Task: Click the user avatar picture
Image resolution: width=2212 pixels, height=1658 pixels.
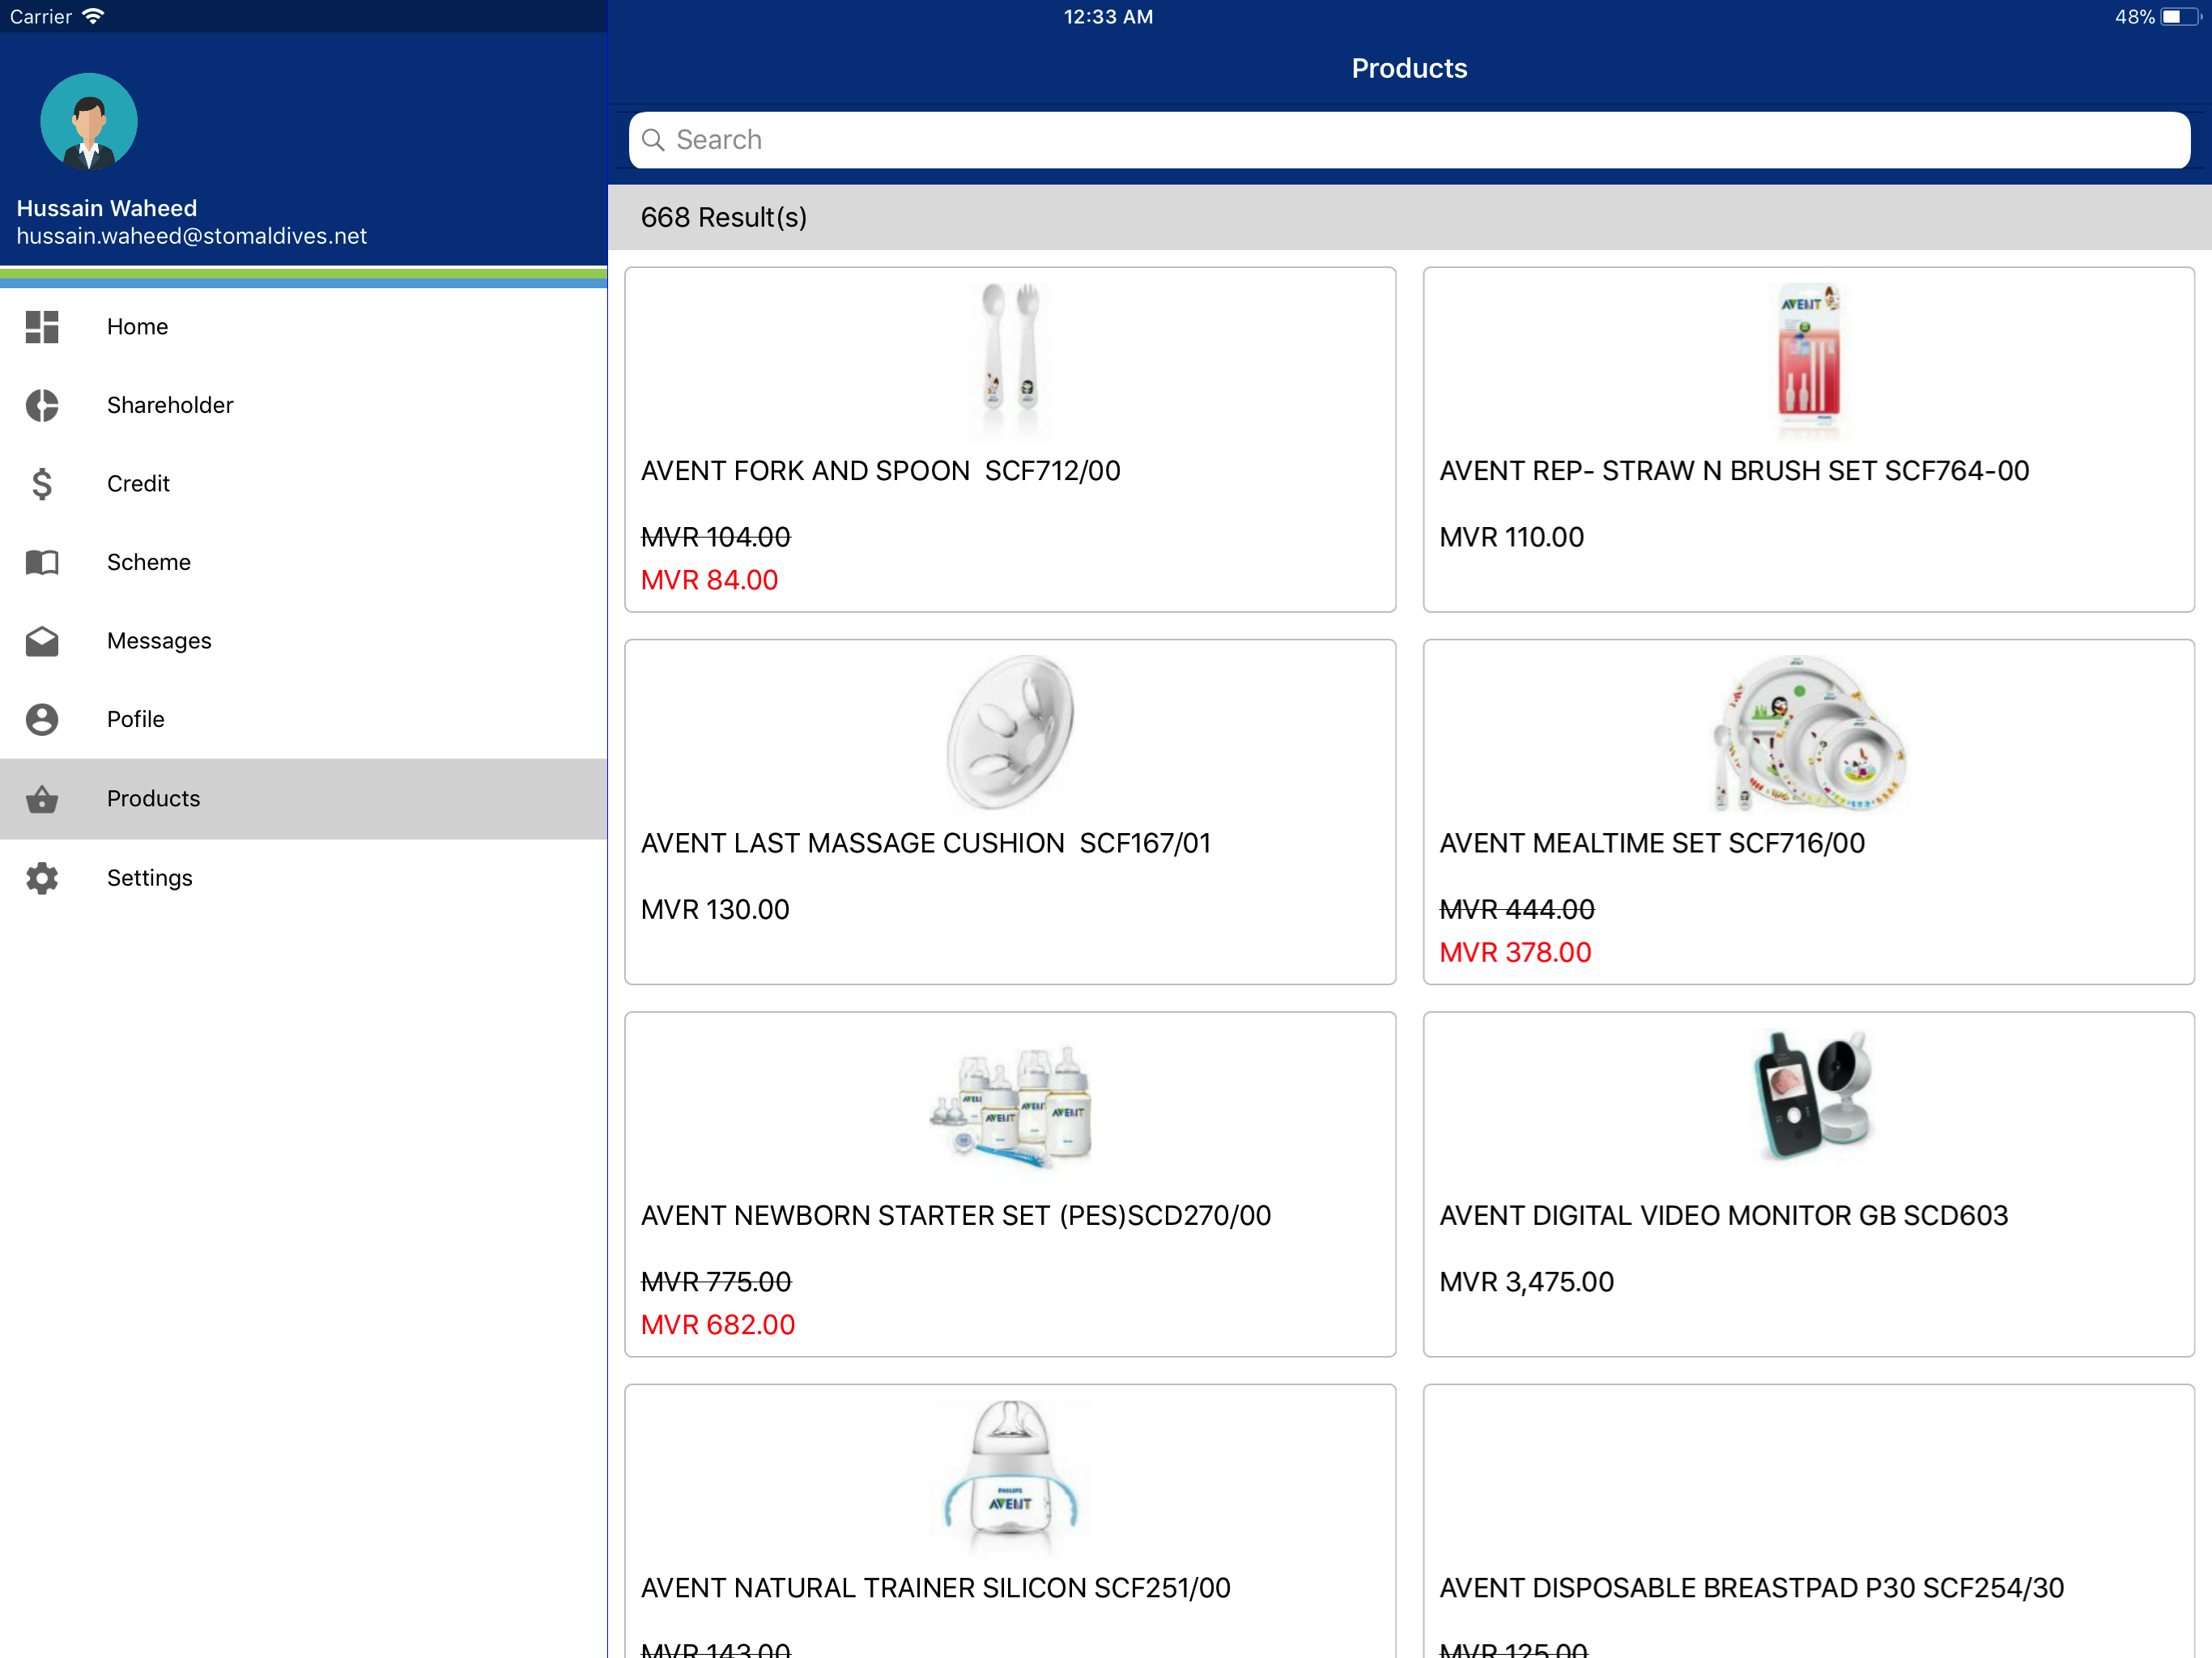Action: click(89, 121)
